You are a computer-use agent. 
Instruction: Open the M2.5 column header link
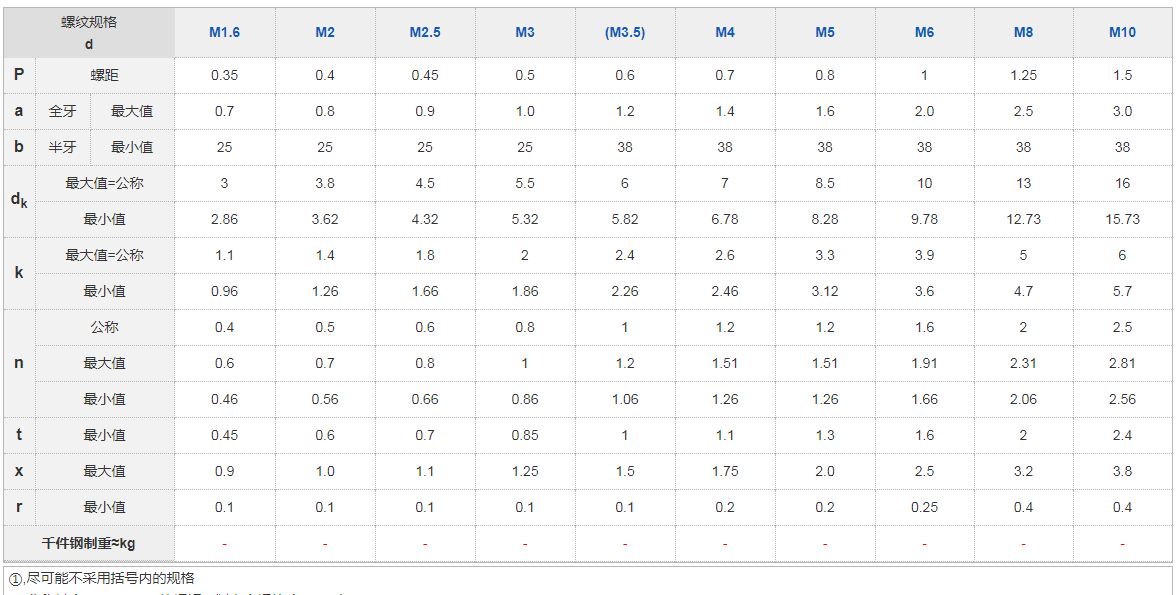(x=425, y=32)
